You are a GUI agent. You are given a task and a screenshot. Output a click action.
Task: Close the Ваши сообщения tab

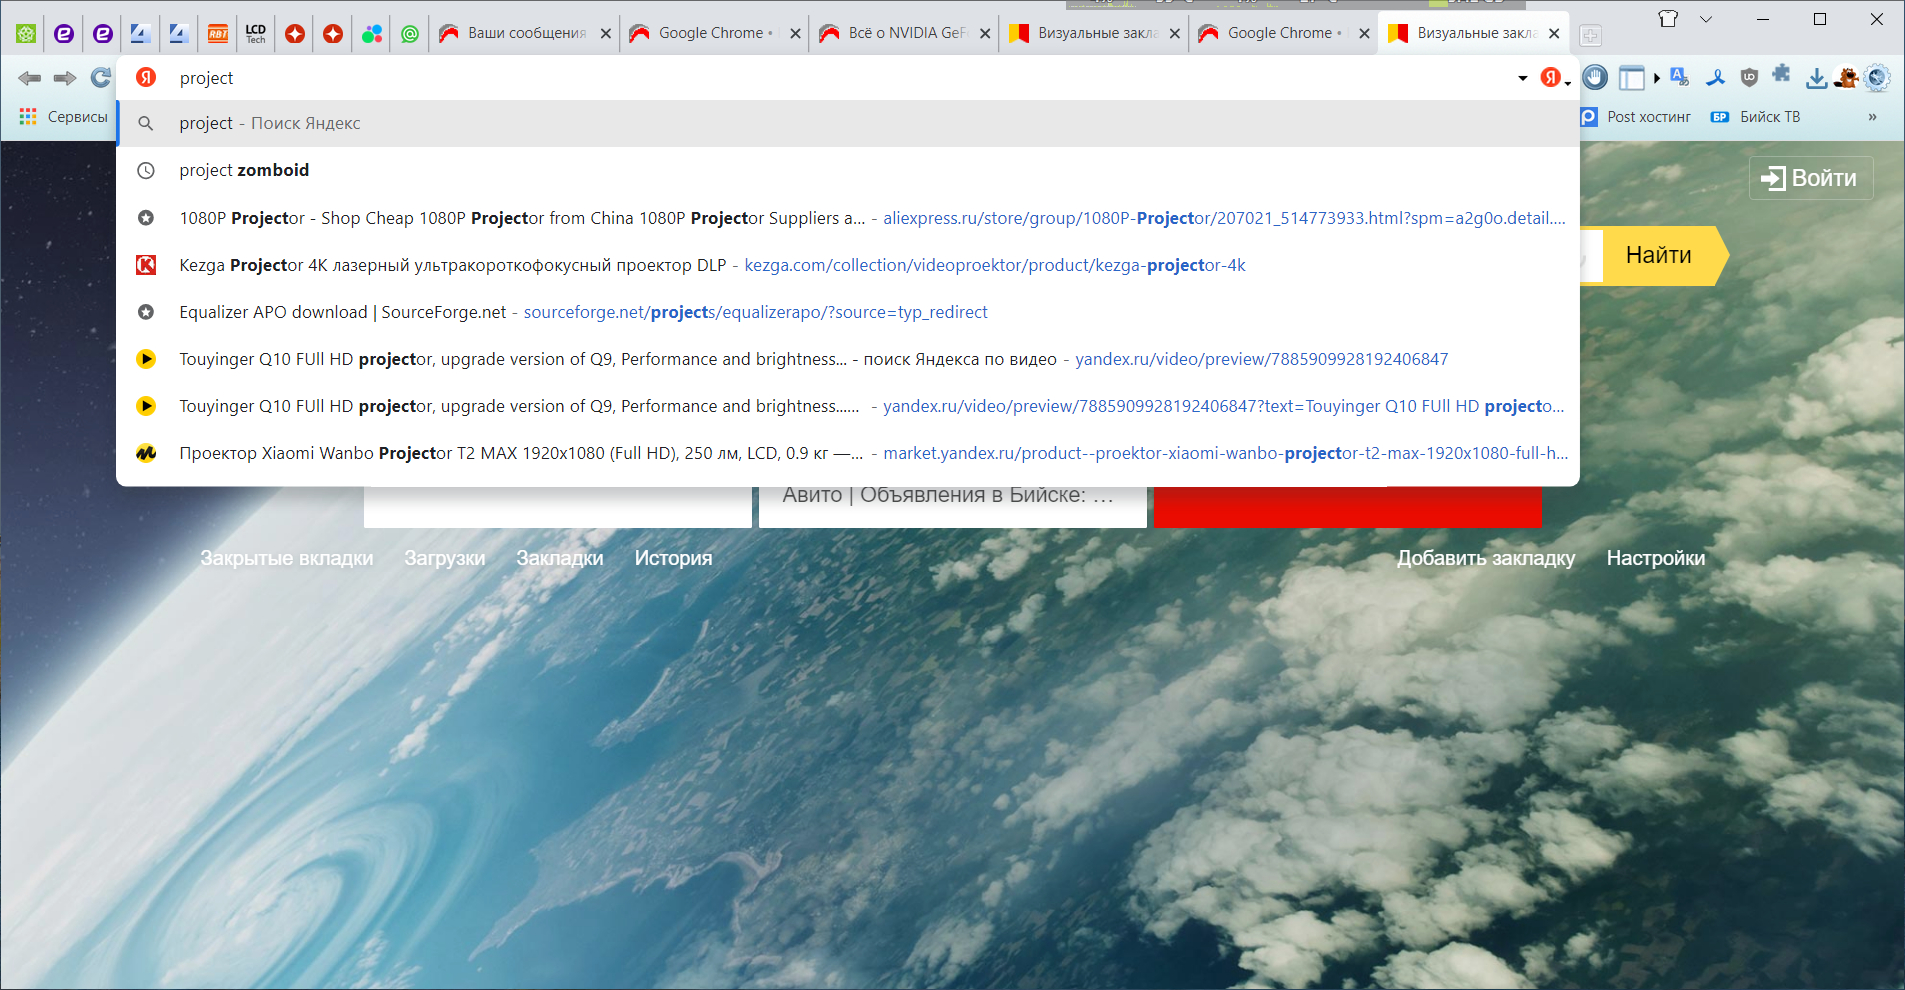tap(606, 33)
